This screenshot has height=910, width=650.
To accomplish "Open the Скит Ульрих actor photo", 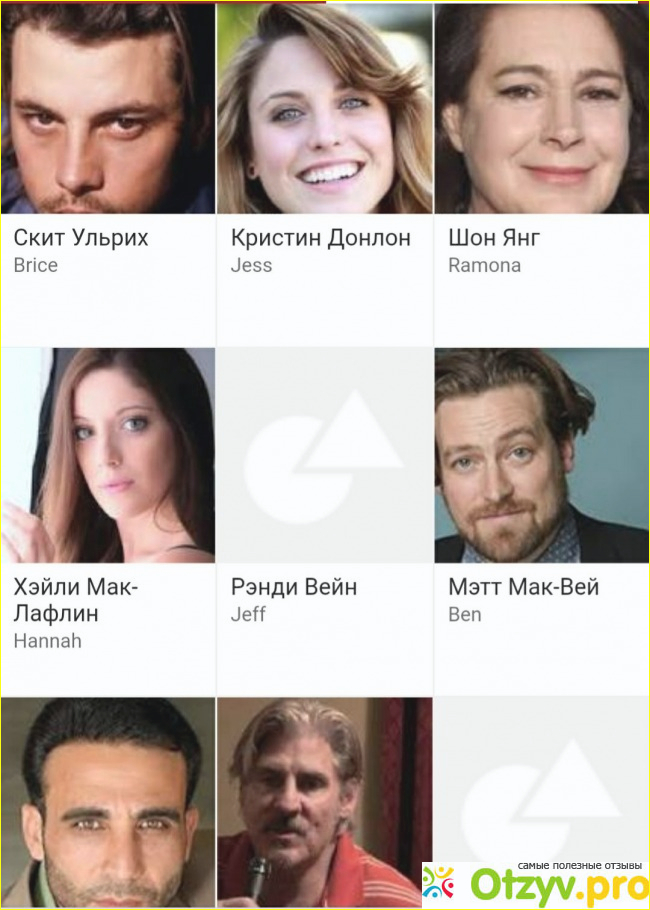I will point(108,108).
